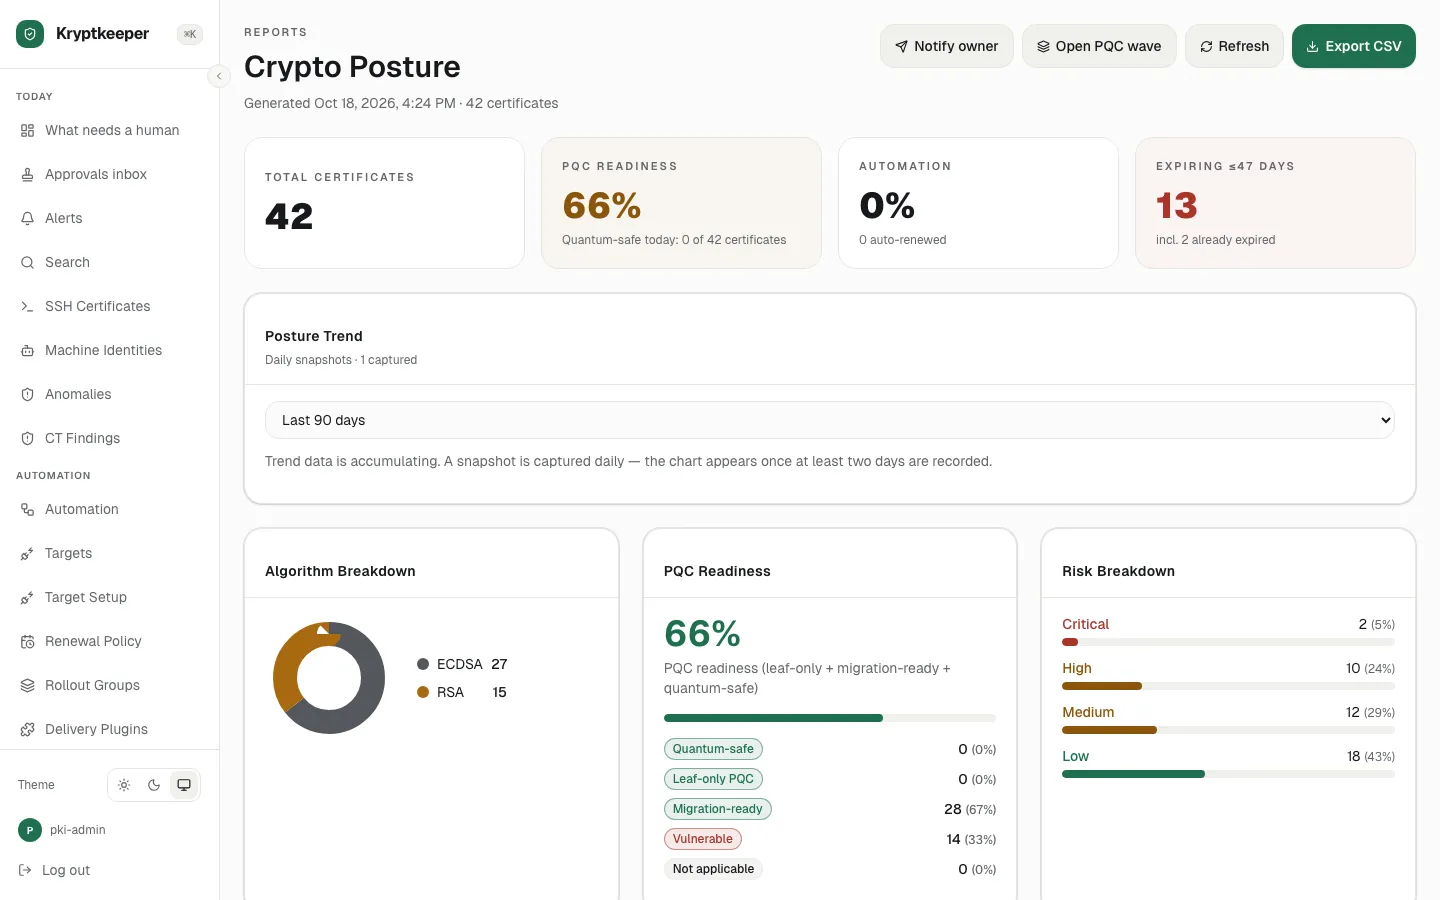Click the paper-plane icon on Notify owner

pos(901,46)
